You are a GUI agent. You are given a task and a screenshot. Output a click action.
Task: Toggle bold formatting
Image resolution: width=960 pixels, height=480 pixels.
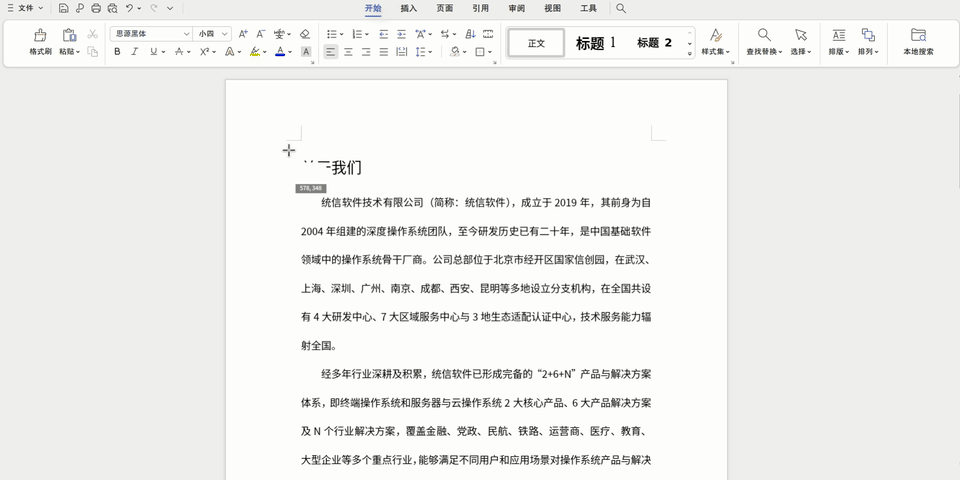pyautogui.click(x=118, y=52)
